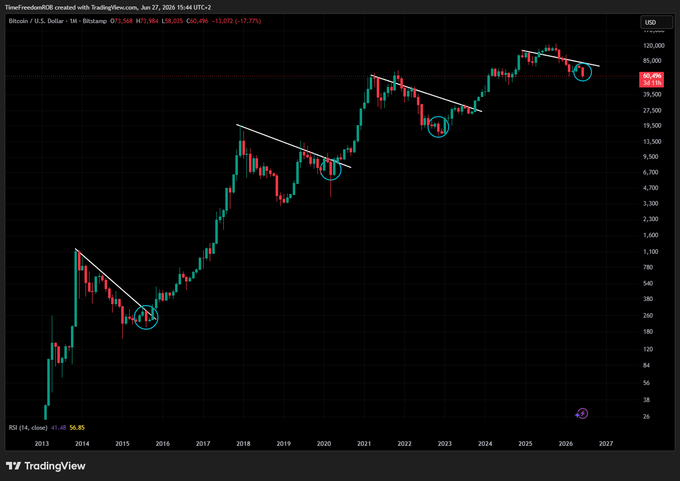Select the Bitcoin / U.S. Dollar symbol title
This screenshot has height=481, width=680.
(58, 21)
